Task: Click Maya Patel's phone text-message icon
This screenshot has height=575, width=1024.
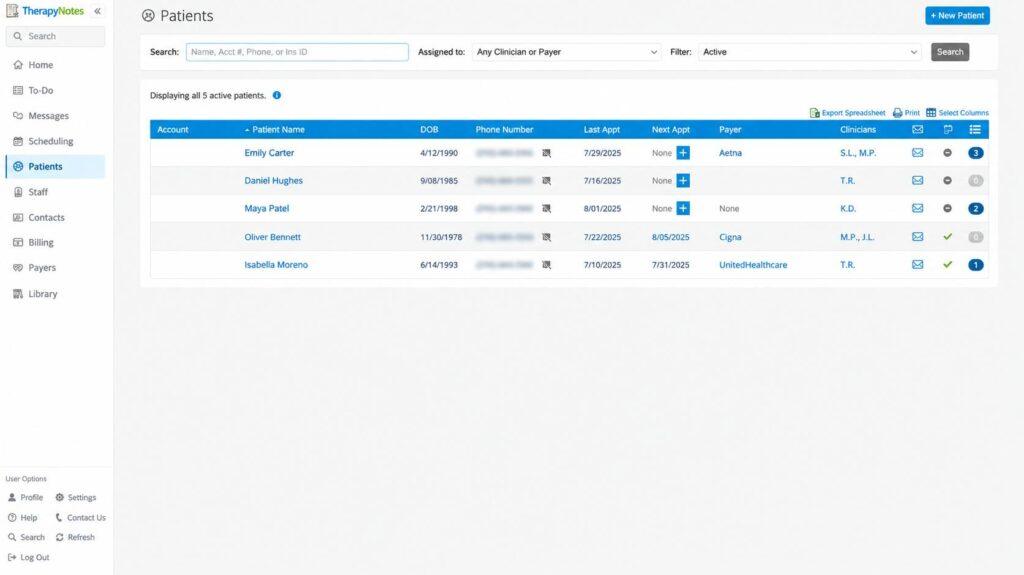Action: point(547,208)
